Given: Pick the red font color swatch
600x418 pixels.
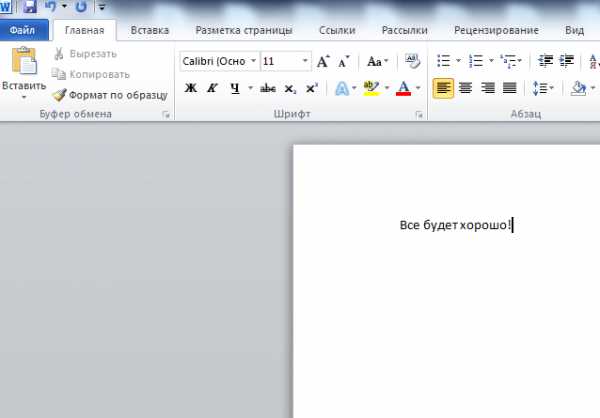Looking at the screenshot, I should [404, 89].
